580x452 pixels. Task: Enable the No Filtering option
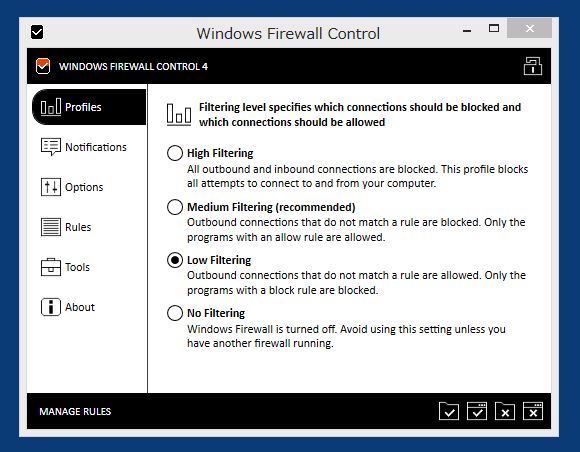tap(175, 313)
